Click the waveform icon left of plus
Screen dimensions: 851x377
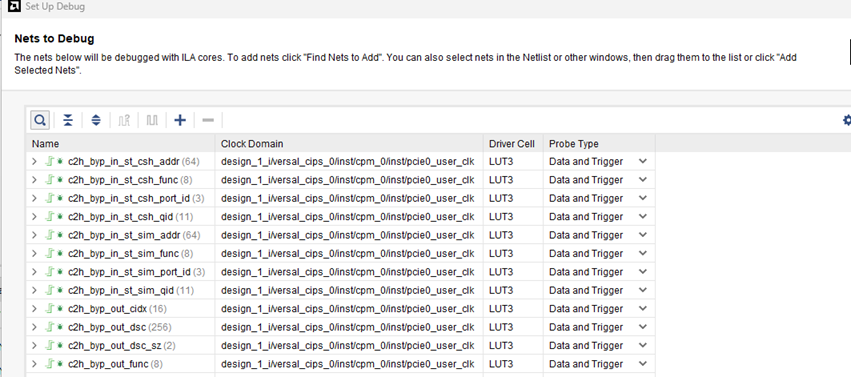point(152,120)
